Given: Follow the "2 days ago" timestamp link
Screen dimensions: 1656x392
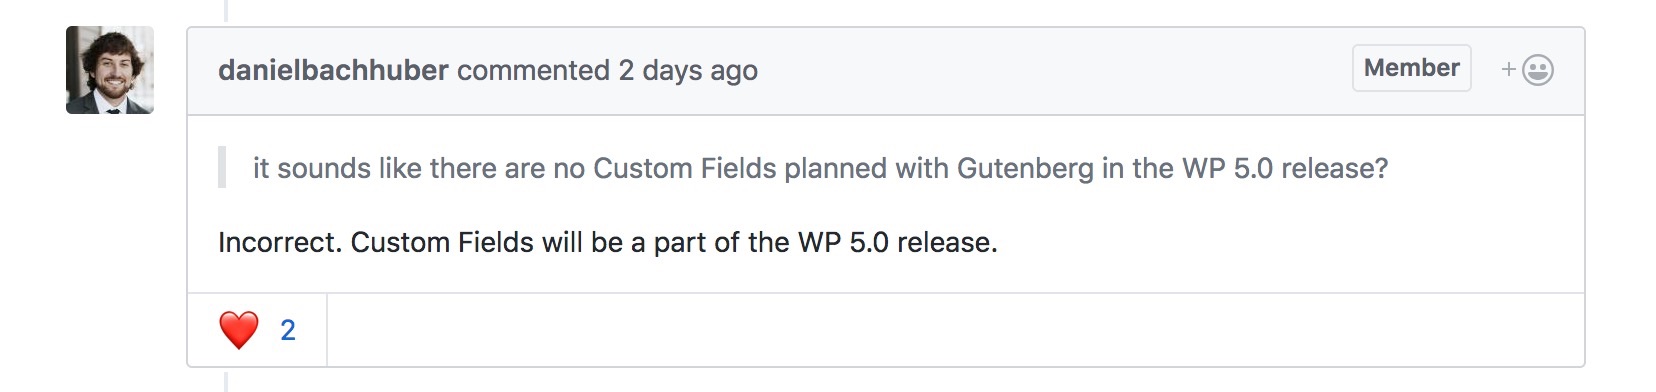Looking at the screenshot, I should click(688, 70).
